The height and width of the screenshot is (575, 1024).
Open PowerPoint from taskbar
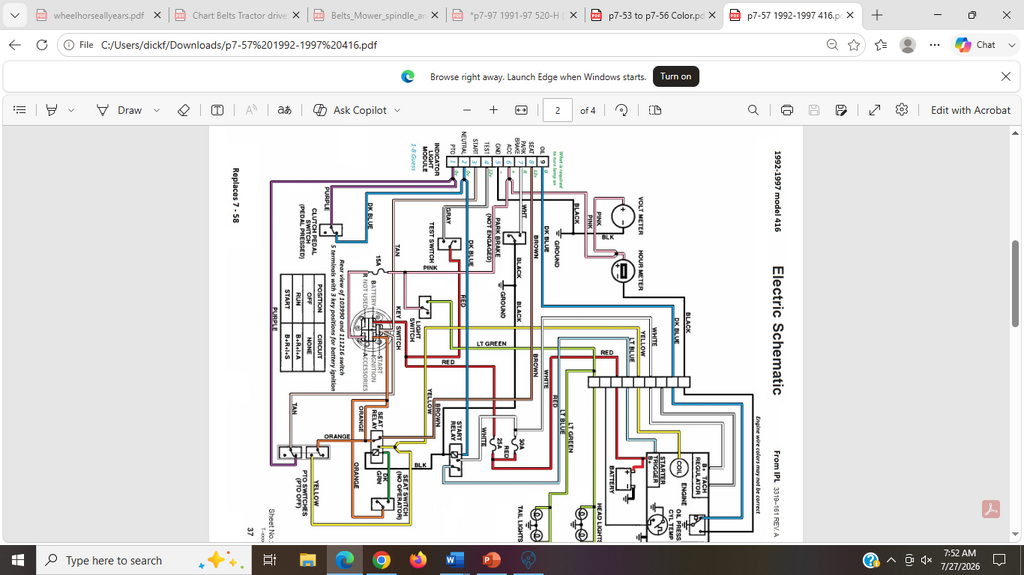click(x=491, y=560)
